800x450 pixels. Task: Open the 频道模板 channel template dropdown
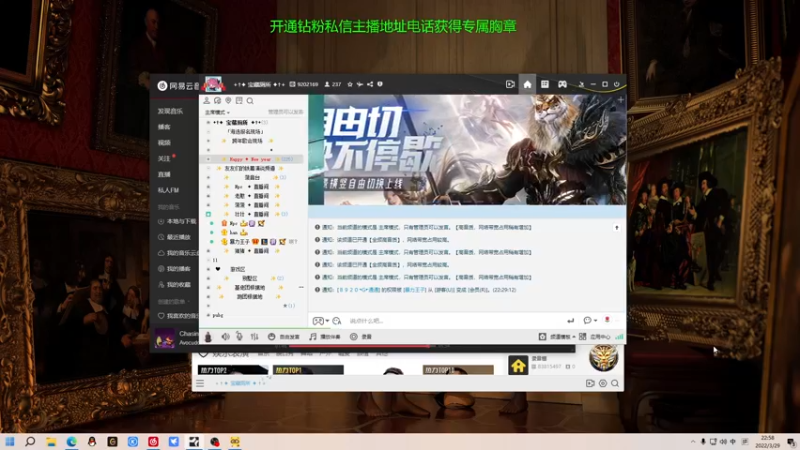coord(557,337)
